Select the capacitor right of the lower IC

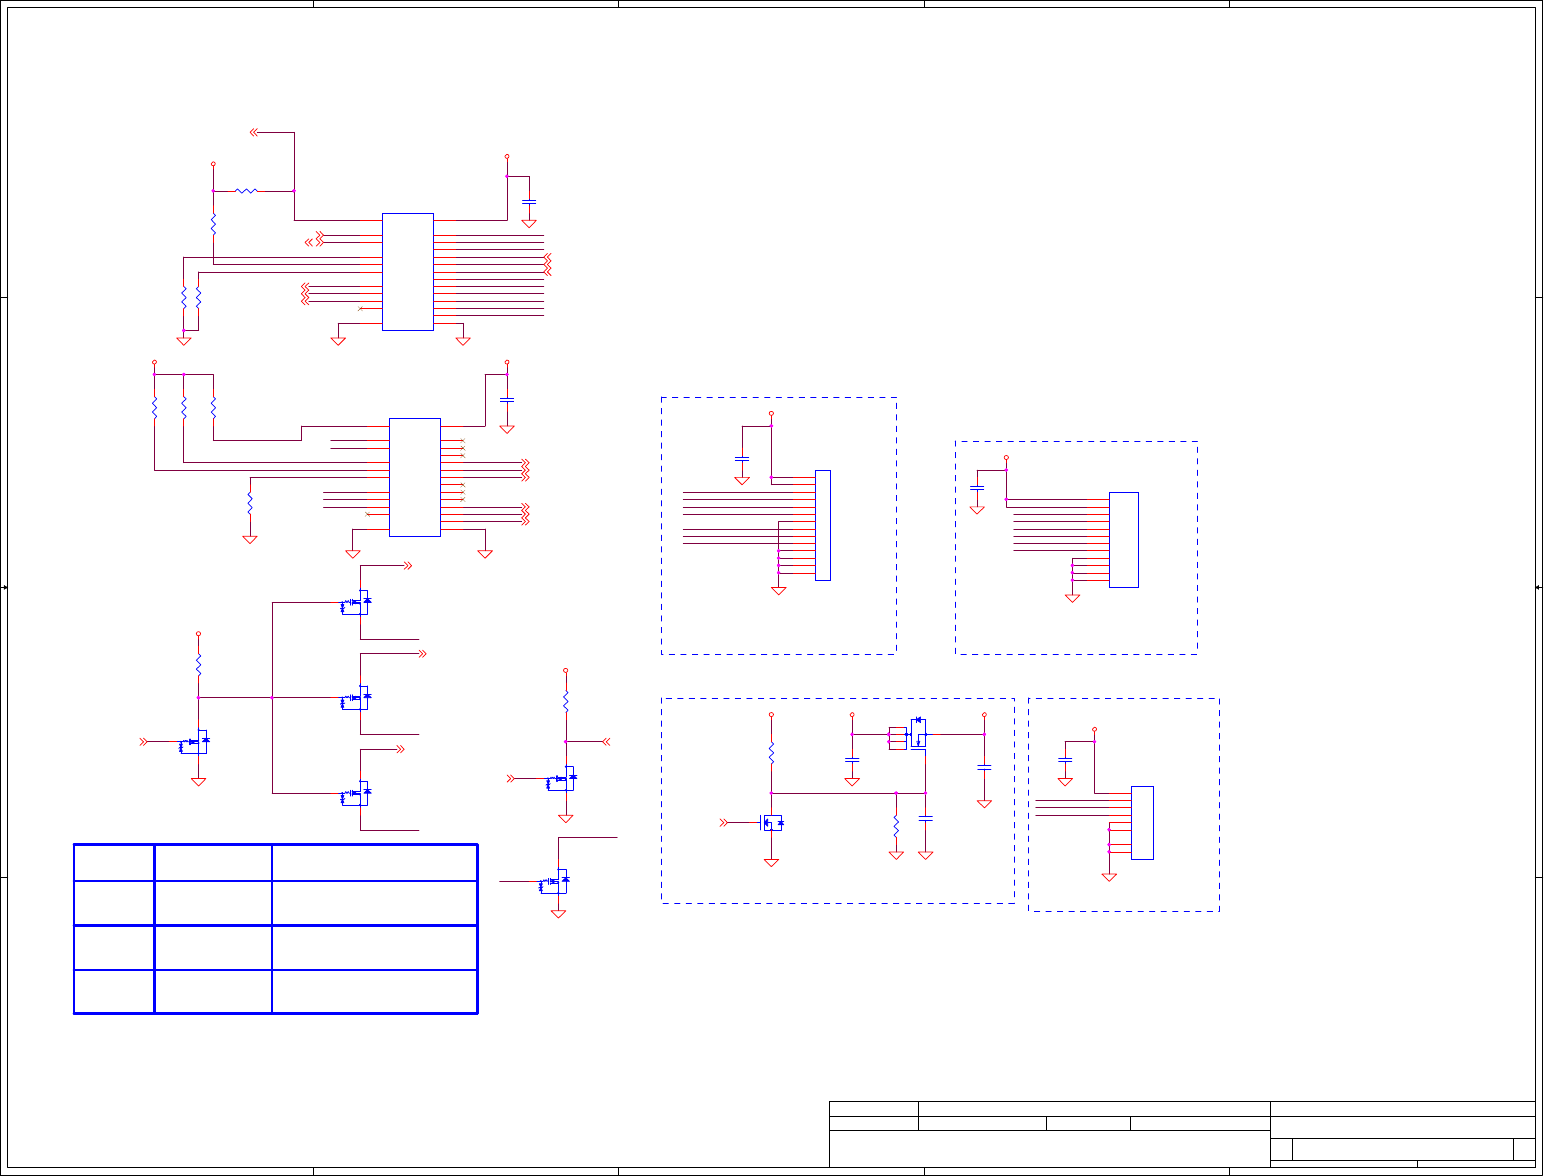507,399
